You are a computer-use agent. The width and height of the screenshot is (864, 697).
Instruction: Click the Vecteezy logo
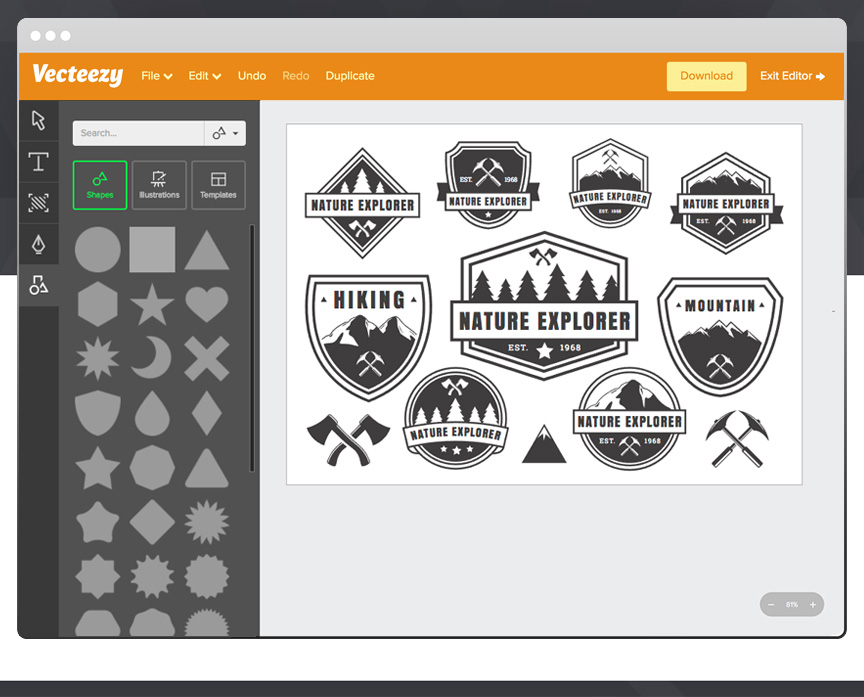(x=77, y=75)
